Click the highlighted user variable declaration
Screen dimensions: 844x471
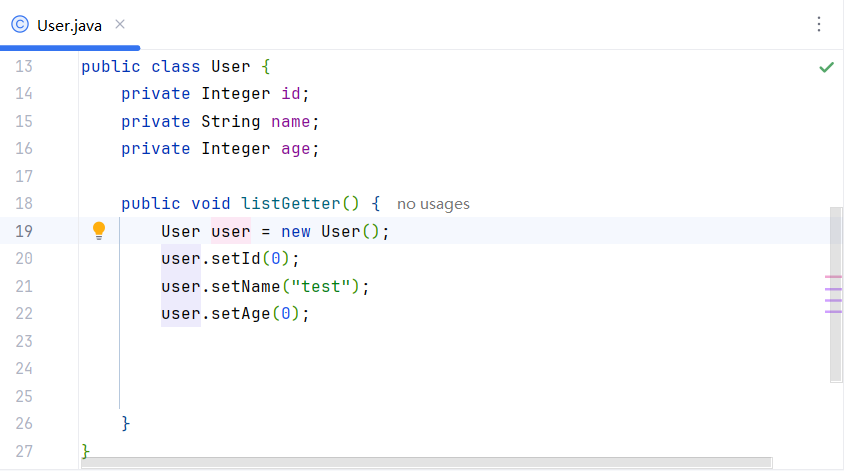(230, 232)
